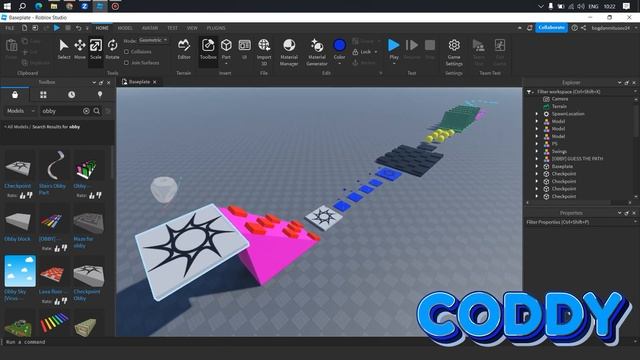Select Terrain in Explorer
The image size is (640, 360).
tap(559, 107)
